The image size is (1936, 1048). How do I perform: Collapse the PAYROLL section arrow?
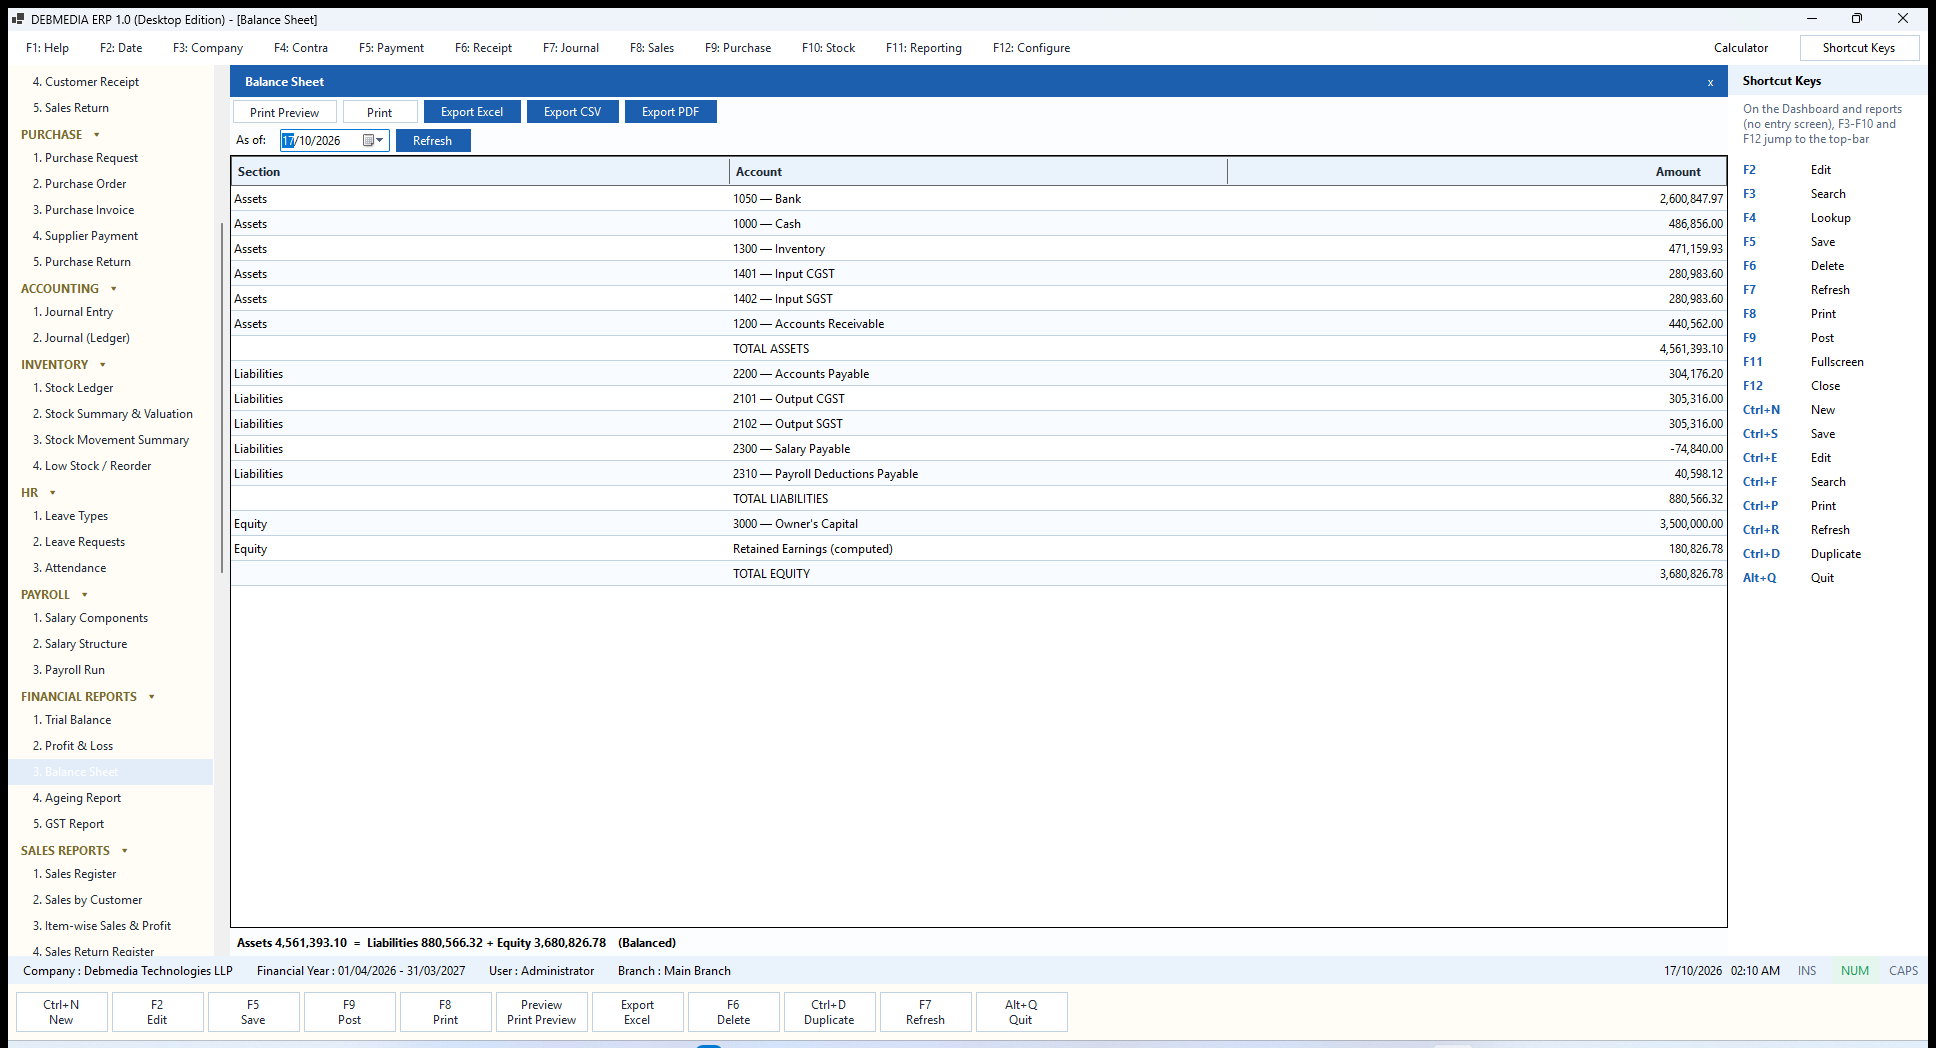pyautogui.click(x=85, y=595)
